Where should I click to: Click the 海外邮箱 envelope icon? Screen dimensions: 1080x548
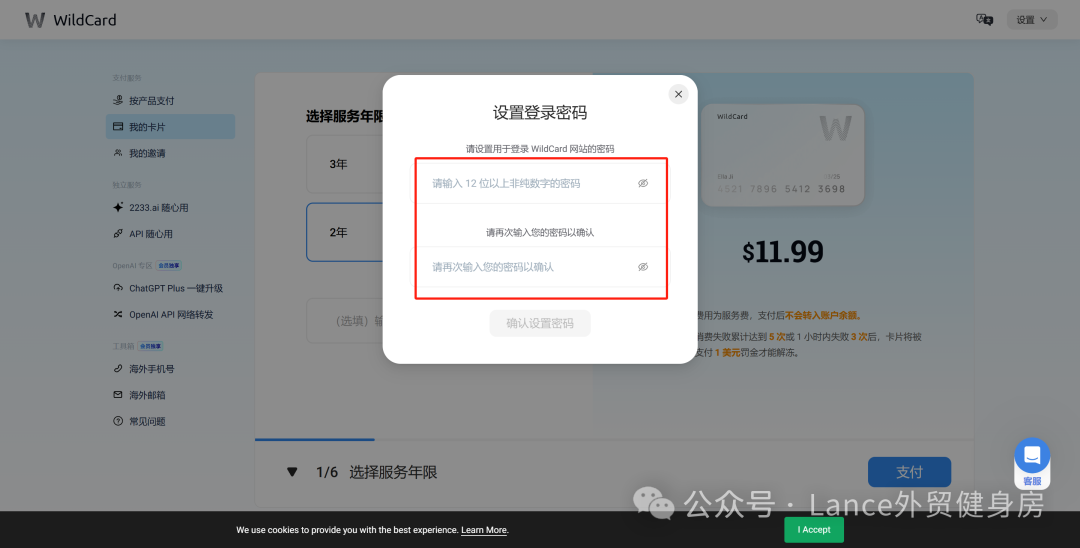pyautogui.click(x=119, y=395)
